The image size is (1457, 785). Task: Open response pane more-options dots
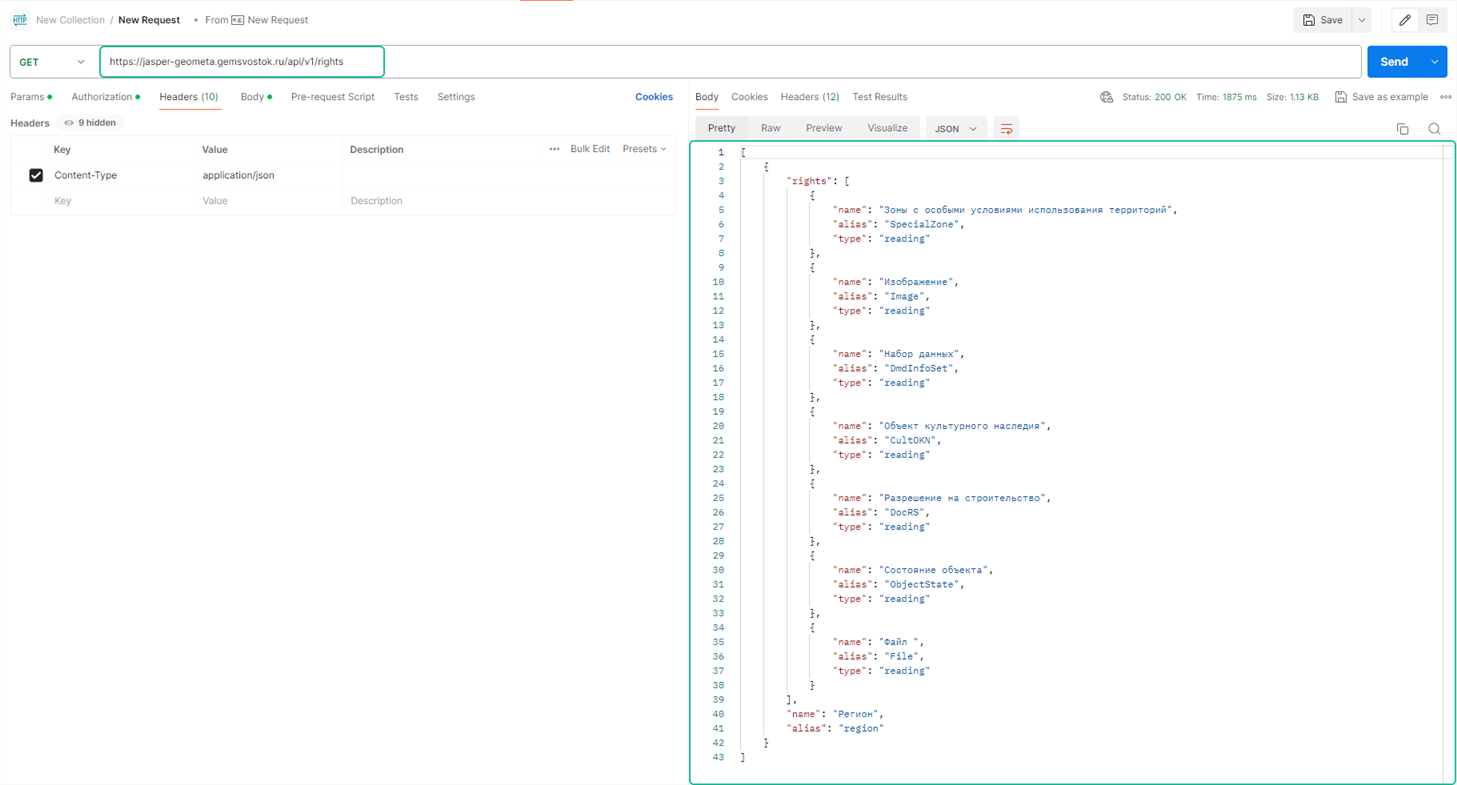click(x=1446, y=97)
